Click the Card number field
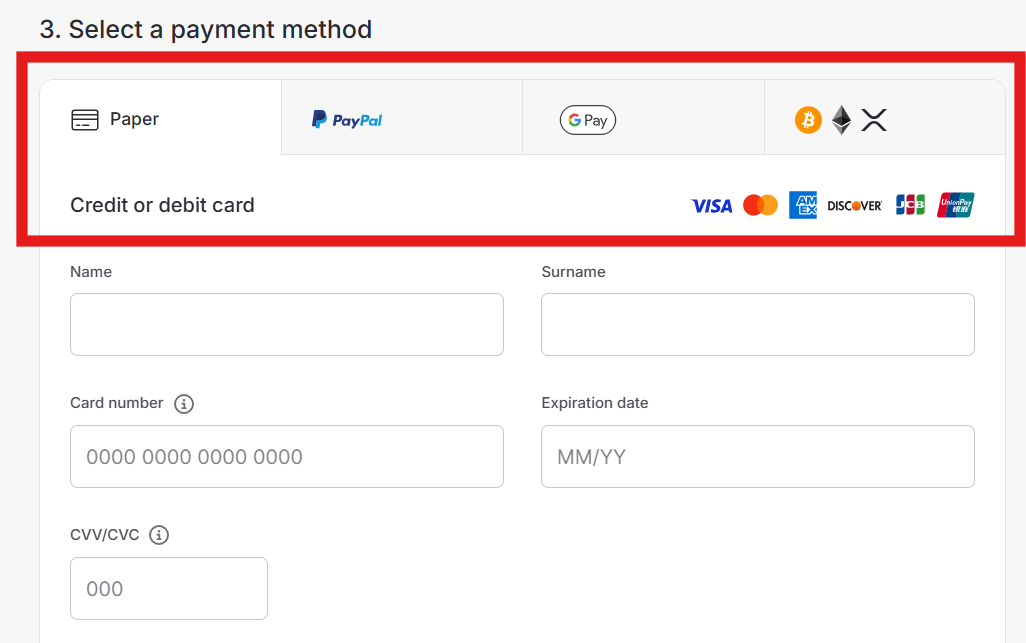Screen dimensions: 1026x643 pos(287,457)
